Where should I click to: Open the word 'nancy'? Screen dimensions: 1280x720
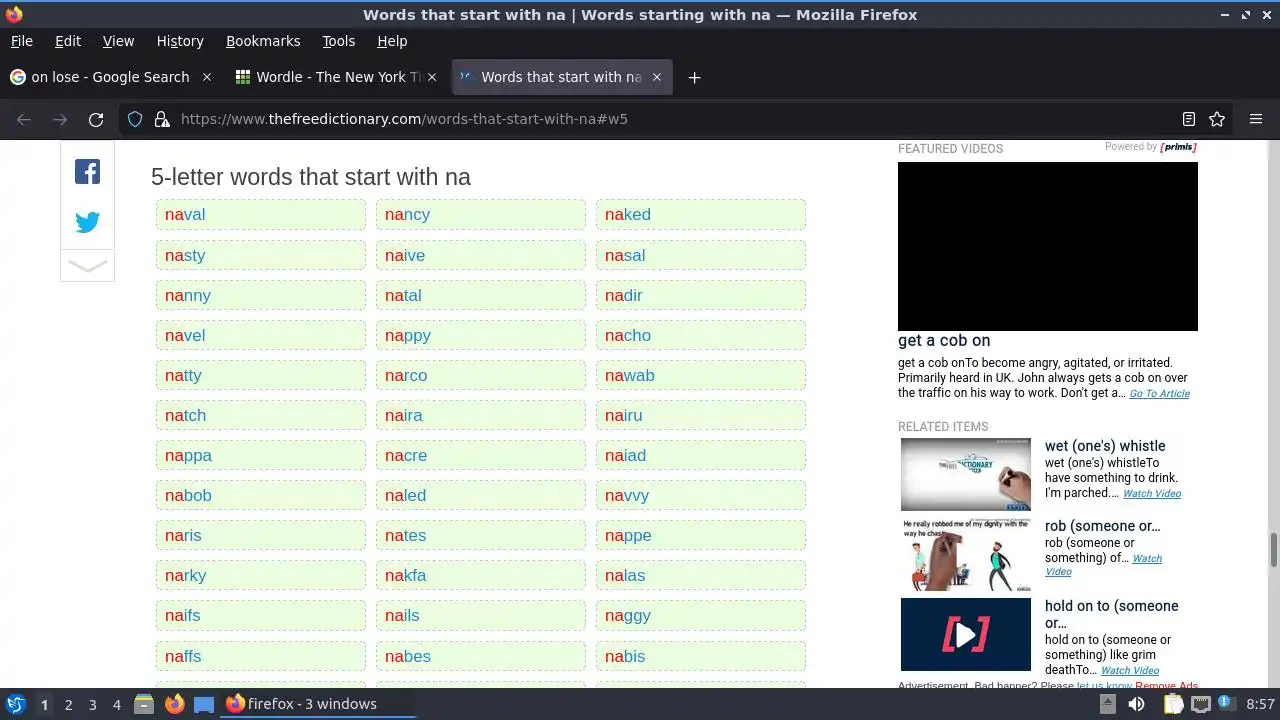[x=407, y=214]
